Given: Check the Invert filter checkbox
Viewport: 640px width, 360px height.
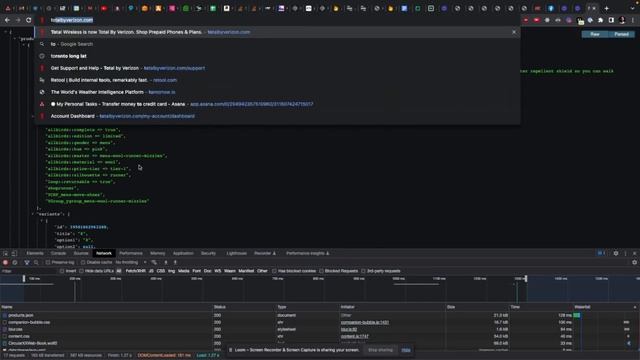Looking at the screenshot, I should click(x=62, y=271).
